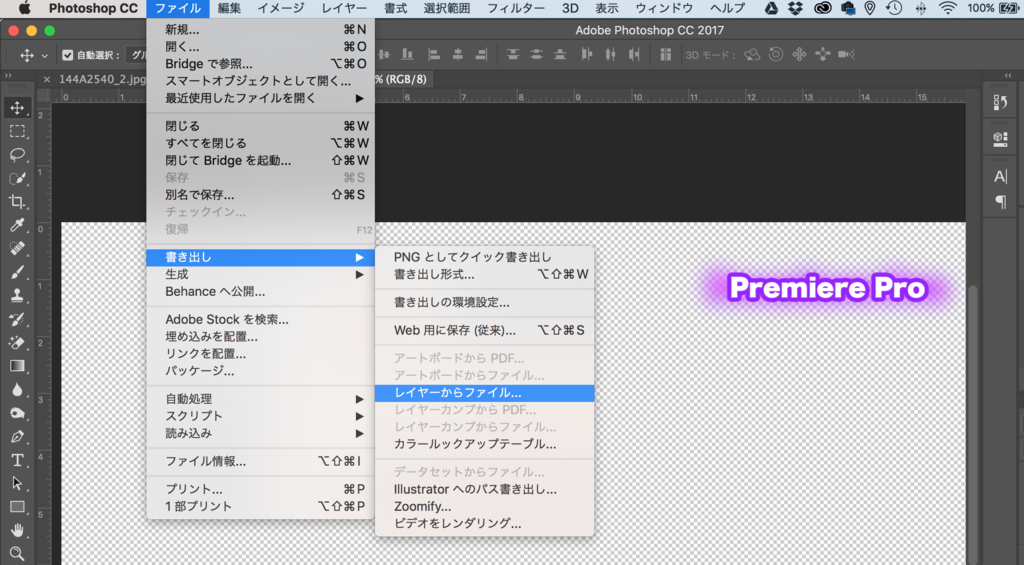Open the ウィンドウ menu

click(x=664, y=8)
